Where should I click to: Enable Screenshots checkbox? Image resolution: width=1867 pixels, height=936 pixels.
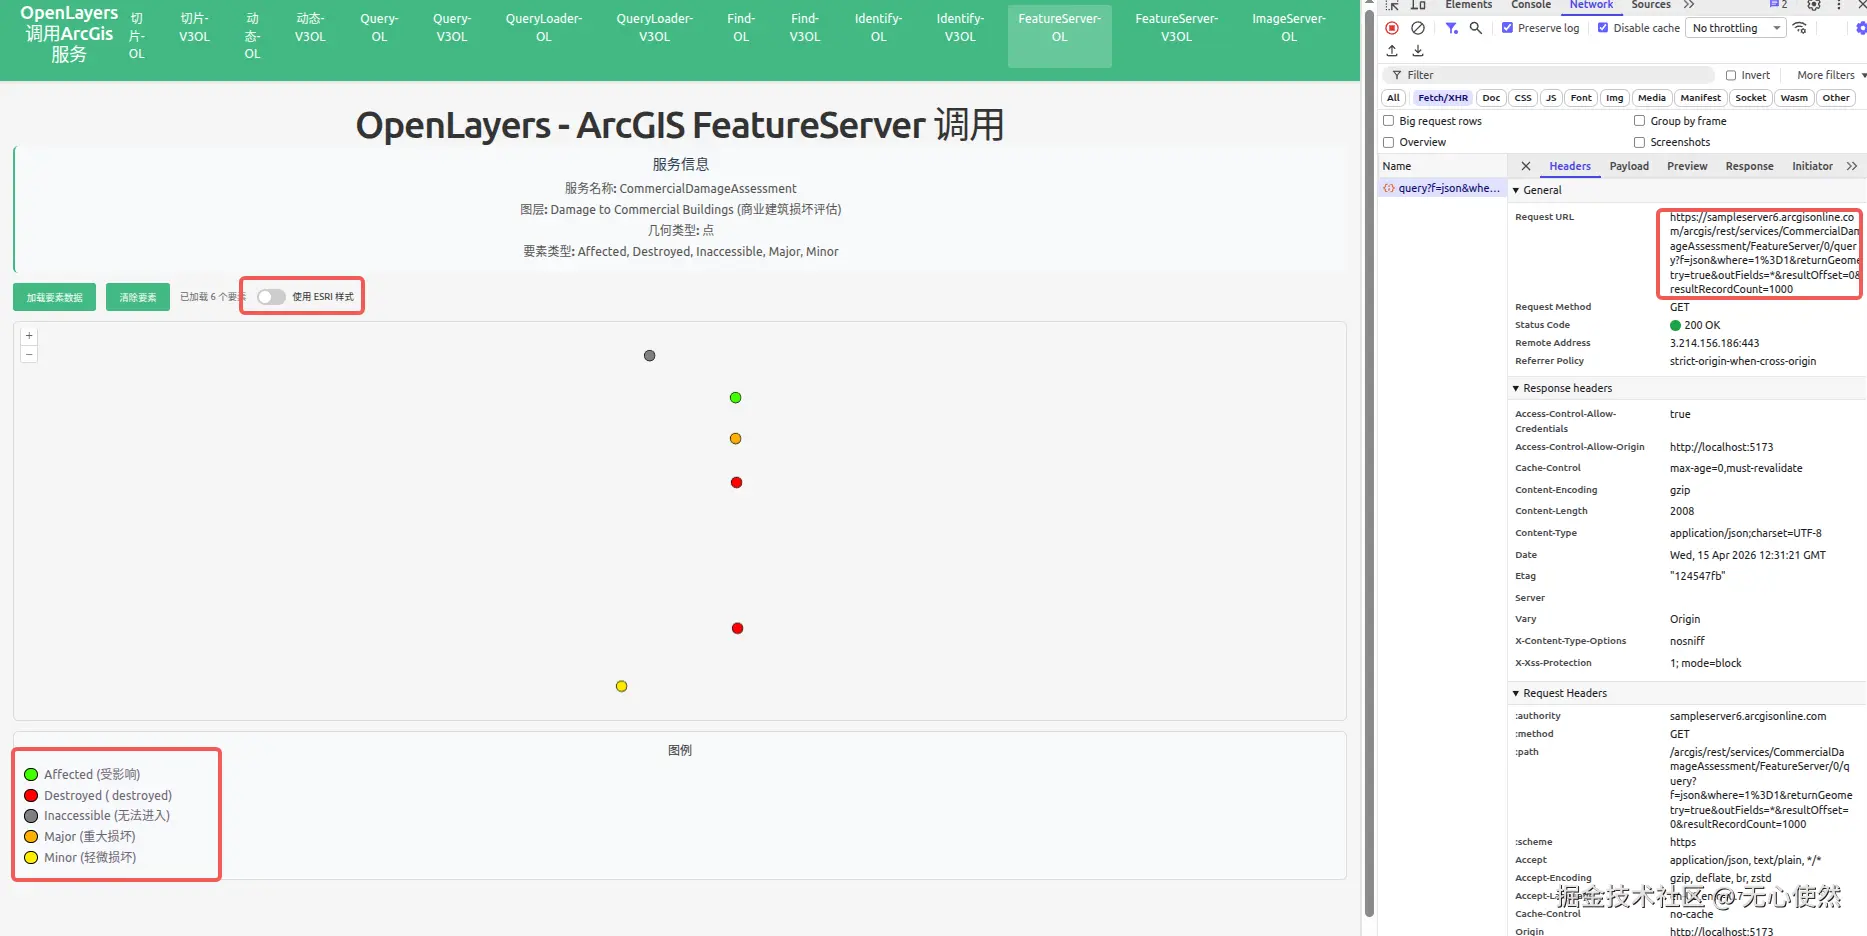[x=1639, y=142]
